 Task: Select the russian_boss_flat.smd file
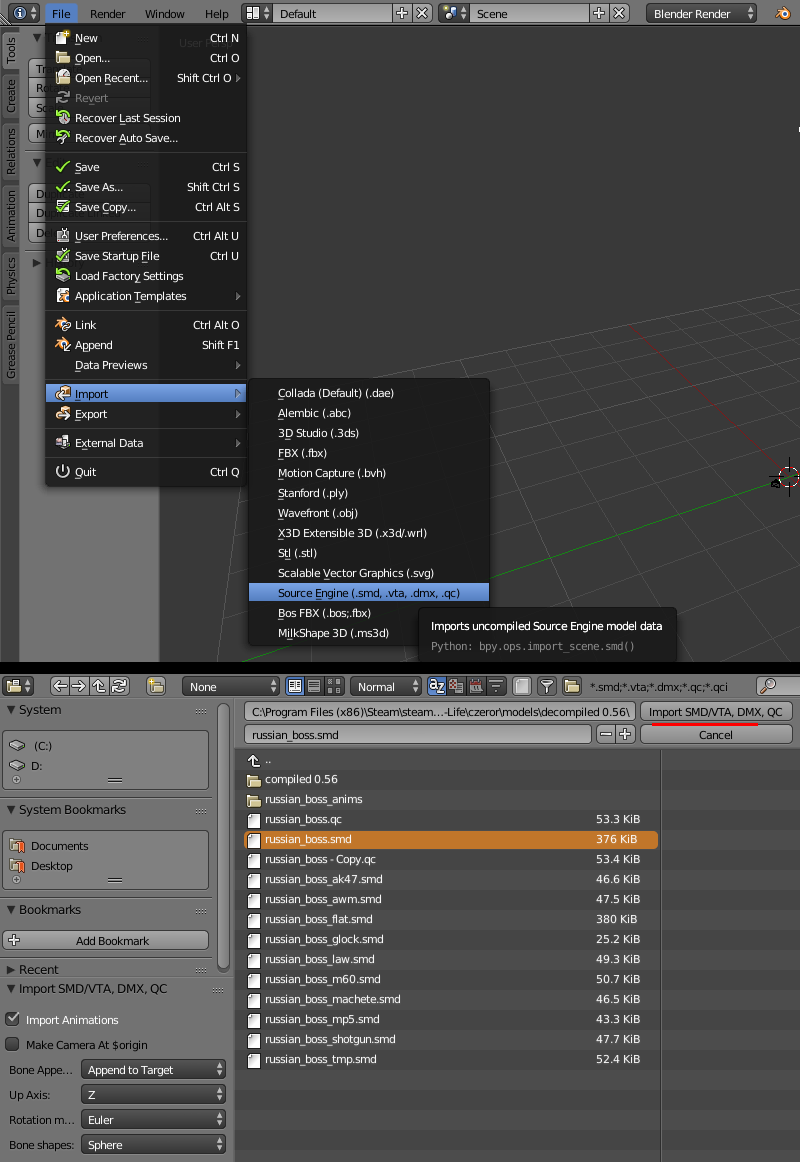pos(451,919)
